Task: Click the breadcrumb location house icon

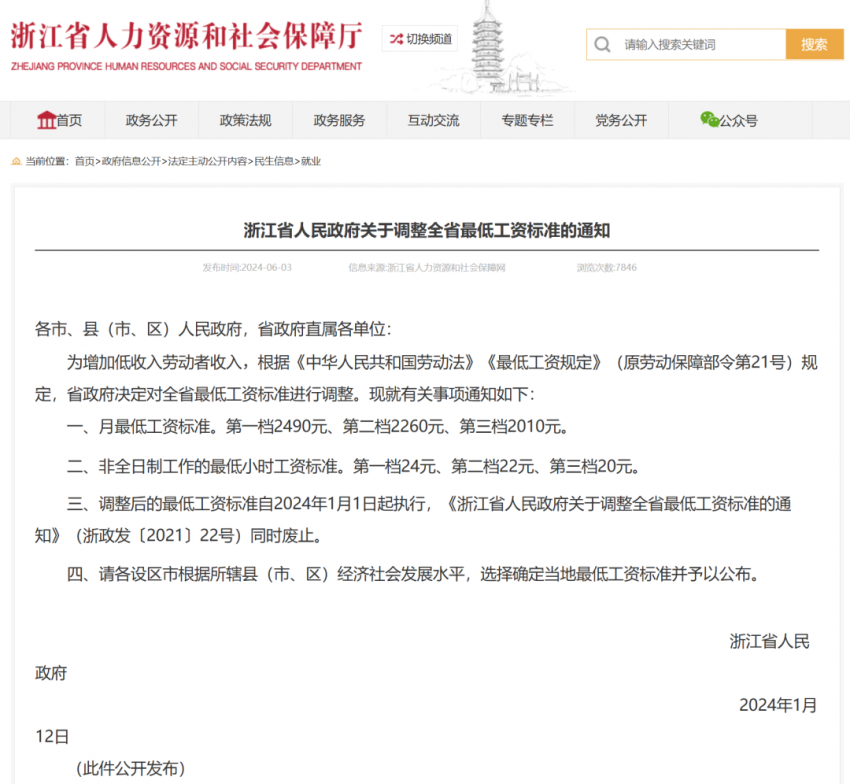Action: point(16,161)
